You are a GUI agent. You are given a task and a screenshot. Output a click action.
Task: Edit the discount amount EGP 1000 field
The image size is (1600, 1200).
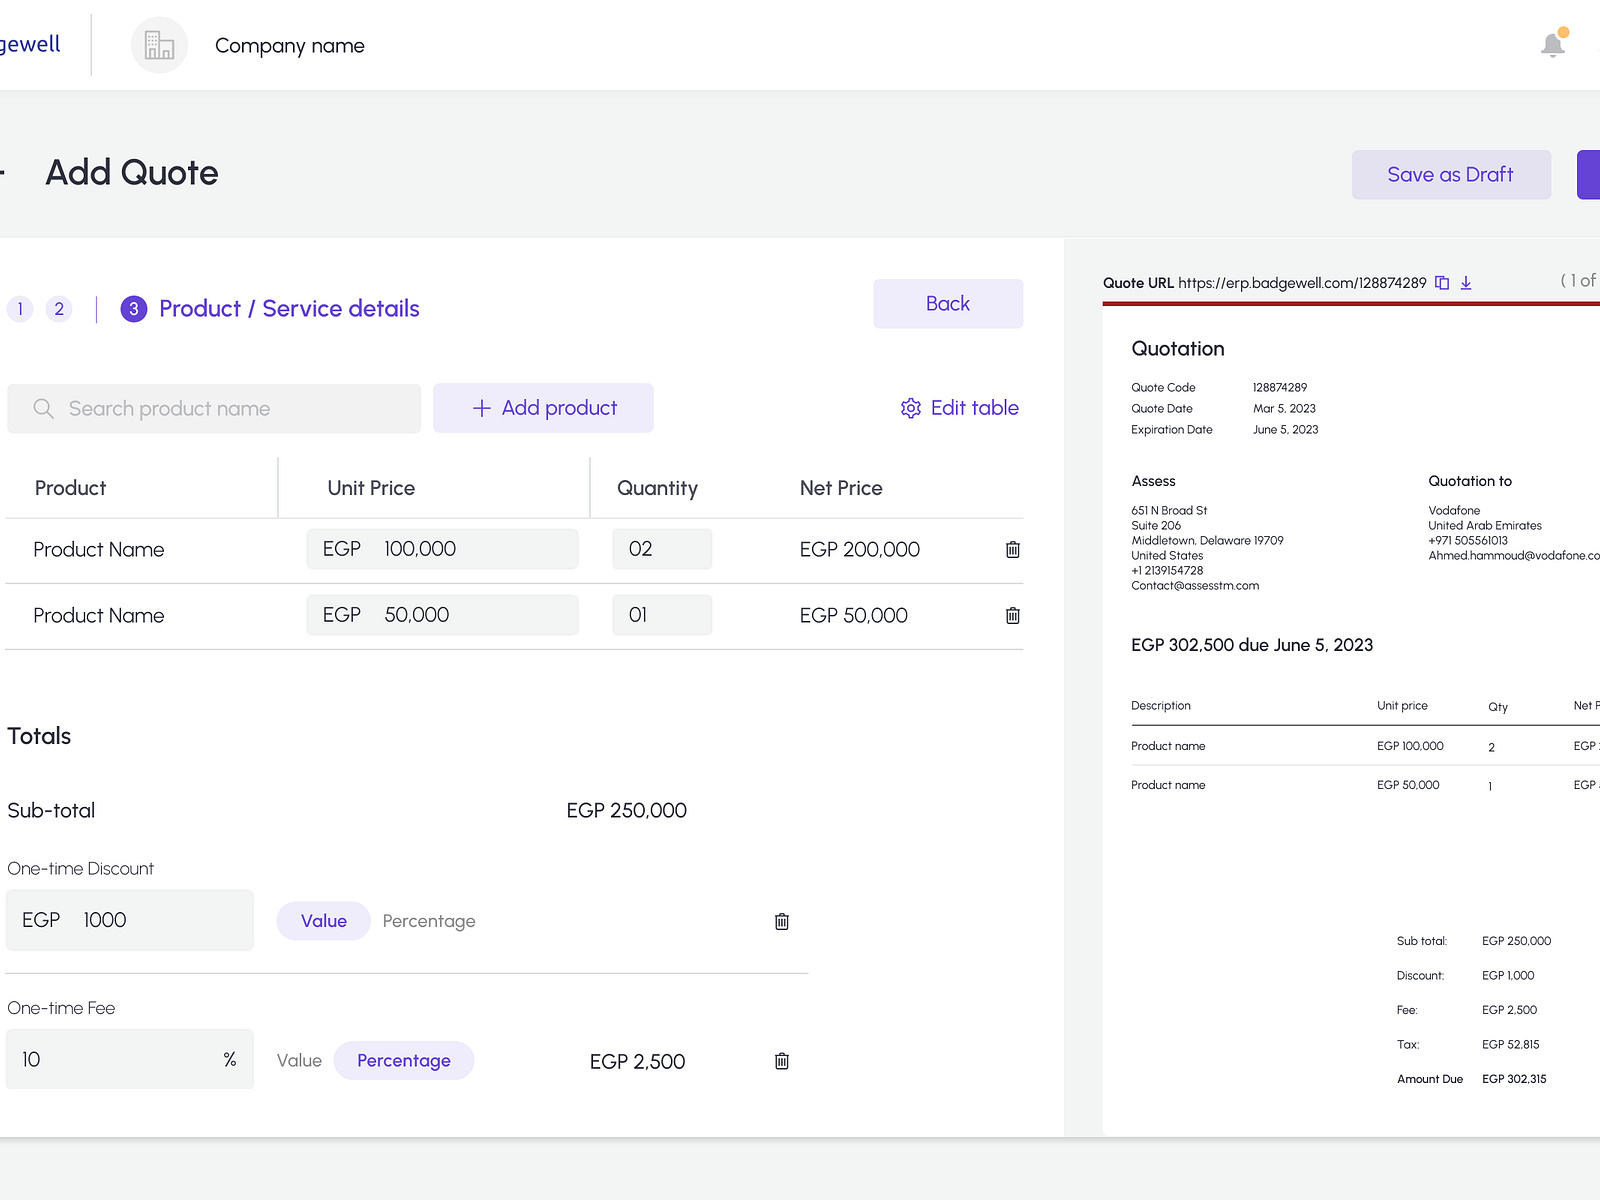pyautogui.click(x=130, y=920)
